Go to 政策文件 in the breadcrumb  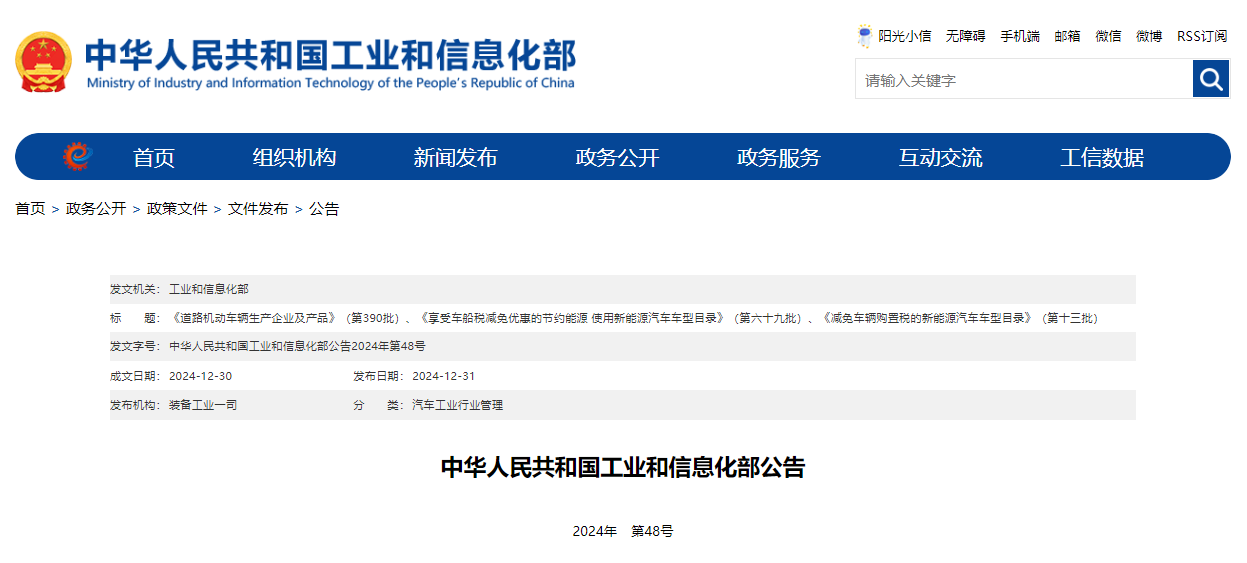click(177, 209)
